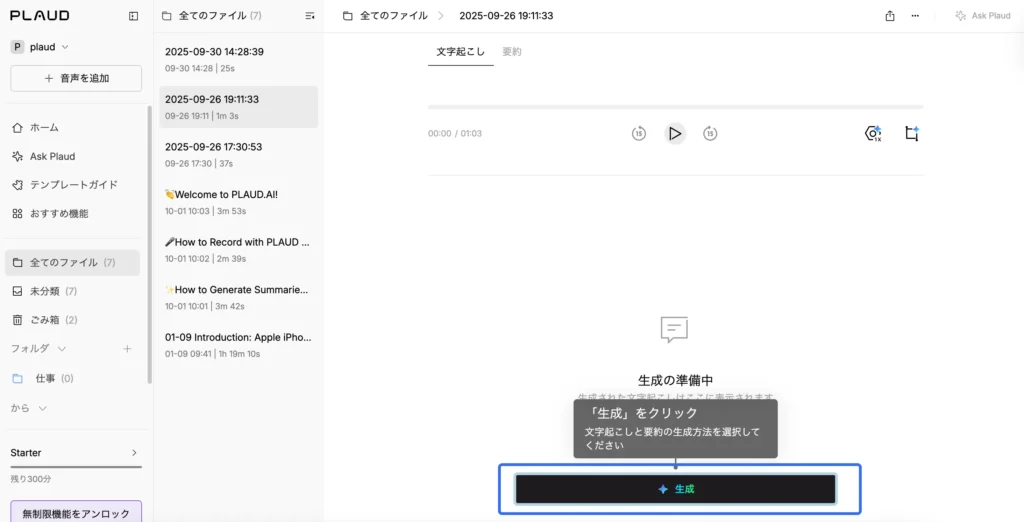Change the playback speed setting icon

click(873, 133)
